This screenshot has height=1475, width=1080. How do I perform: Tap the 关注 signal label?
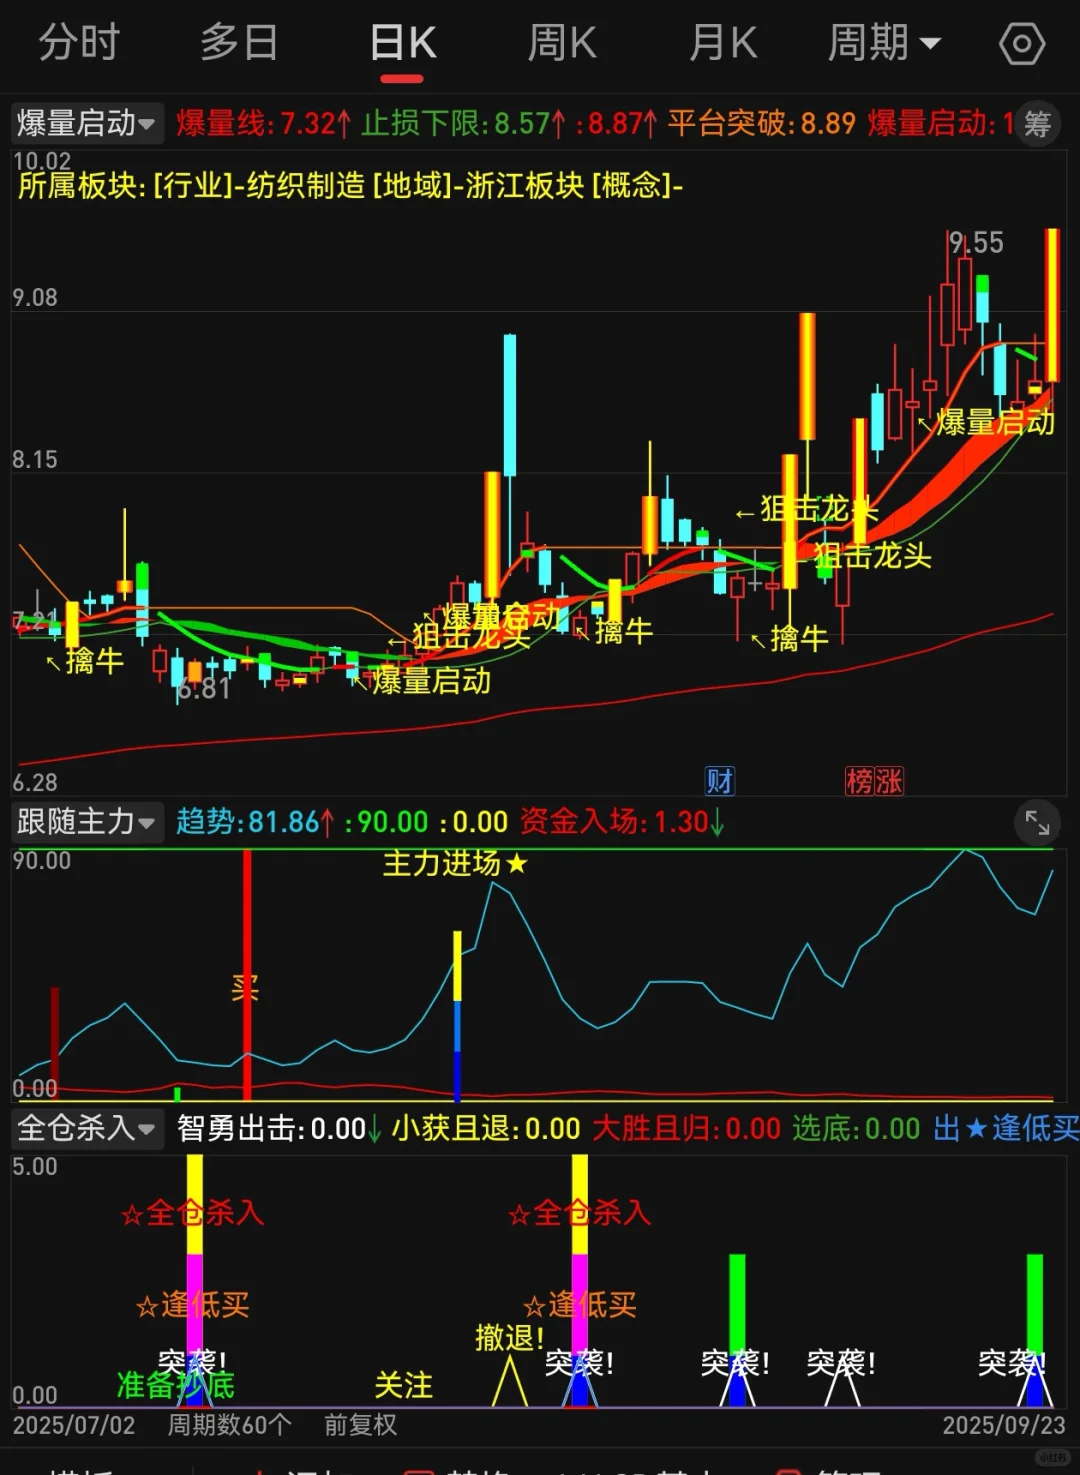[x=404, y=1385]
